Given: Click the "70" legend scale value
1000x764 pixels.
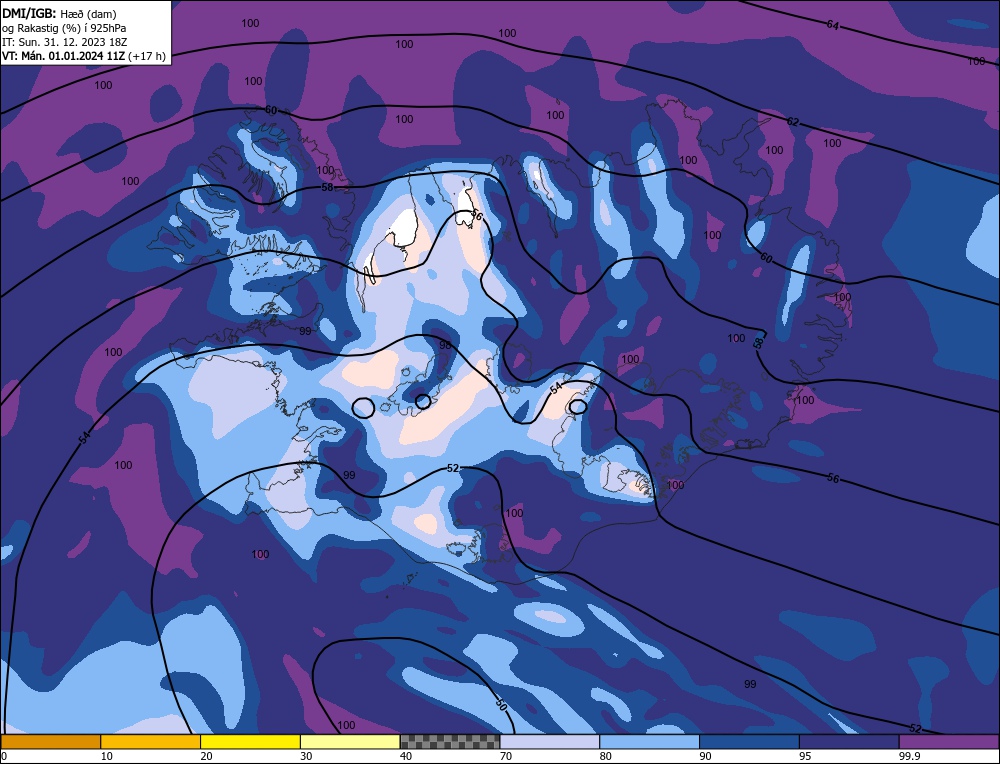Looking at the screenshot, I should click(506, 756).
